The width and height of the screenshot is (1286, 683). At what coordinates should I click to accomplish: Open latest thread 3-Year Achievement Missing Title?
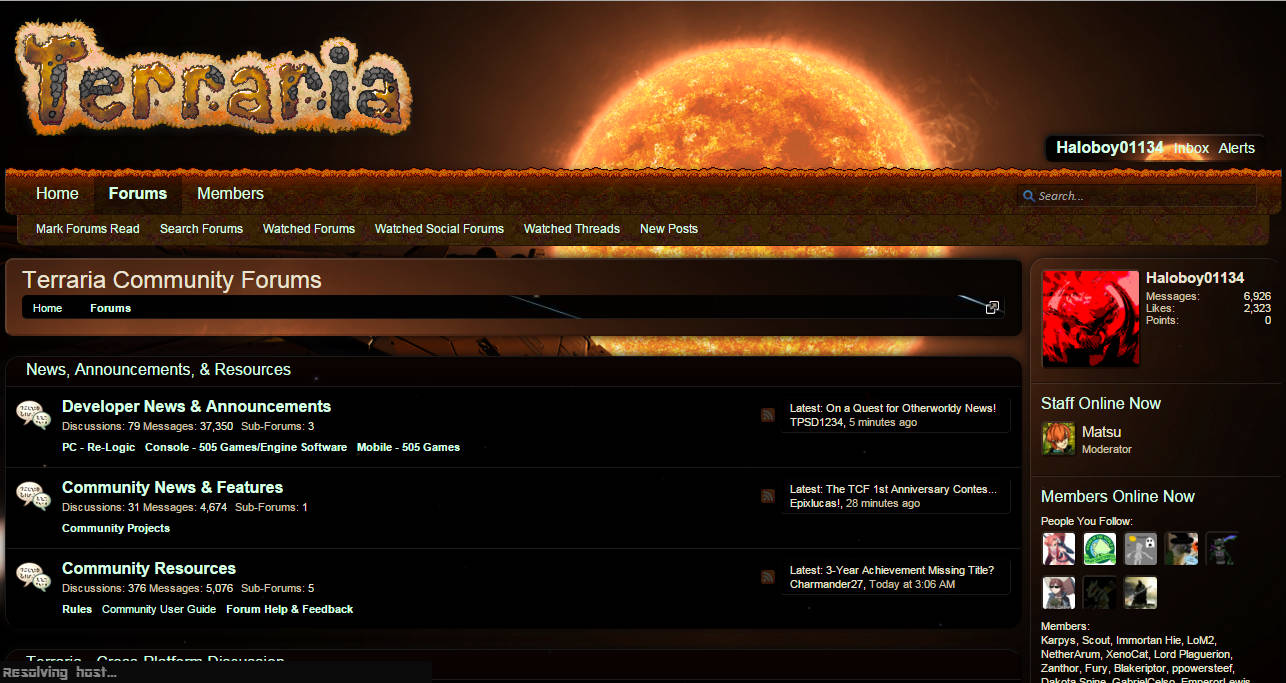(910, 571)
